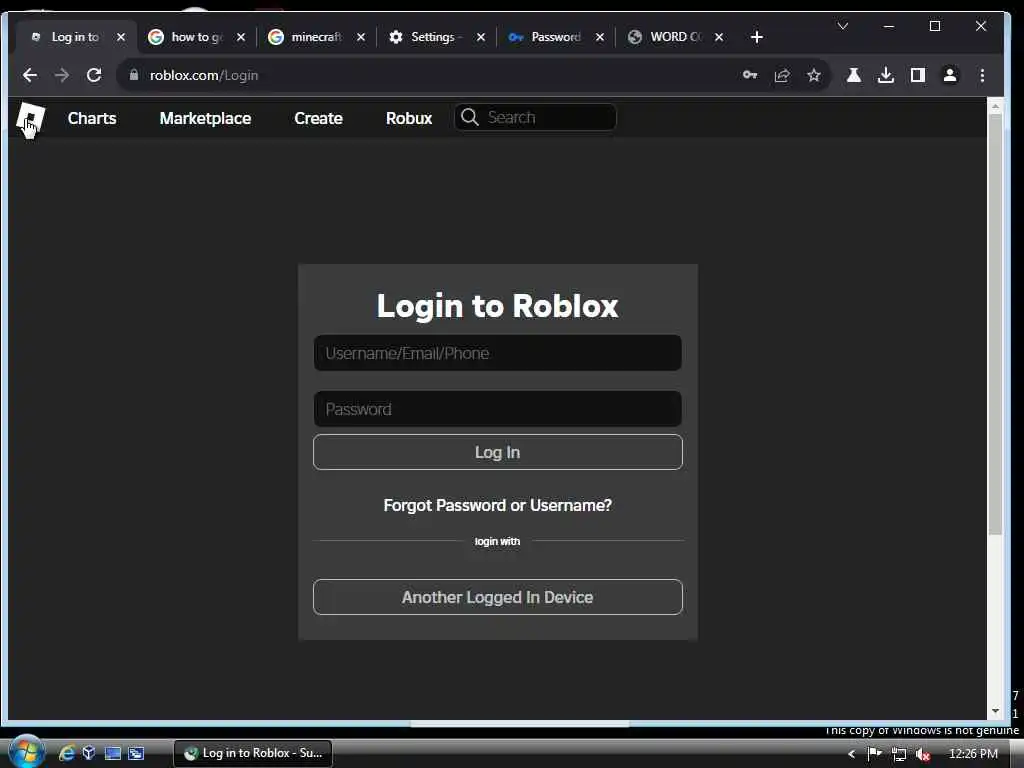The width and height of the screenshot is (1024, 768).
Task: Launch Internet Explorer from the taskbar
Action: pyautogui.click(x=67, y=753)
